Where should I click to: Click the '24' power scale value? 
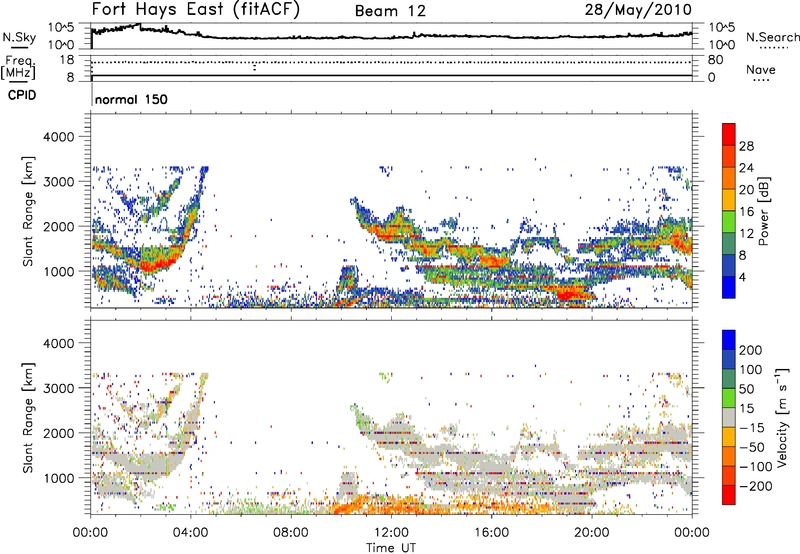point(746,168)
